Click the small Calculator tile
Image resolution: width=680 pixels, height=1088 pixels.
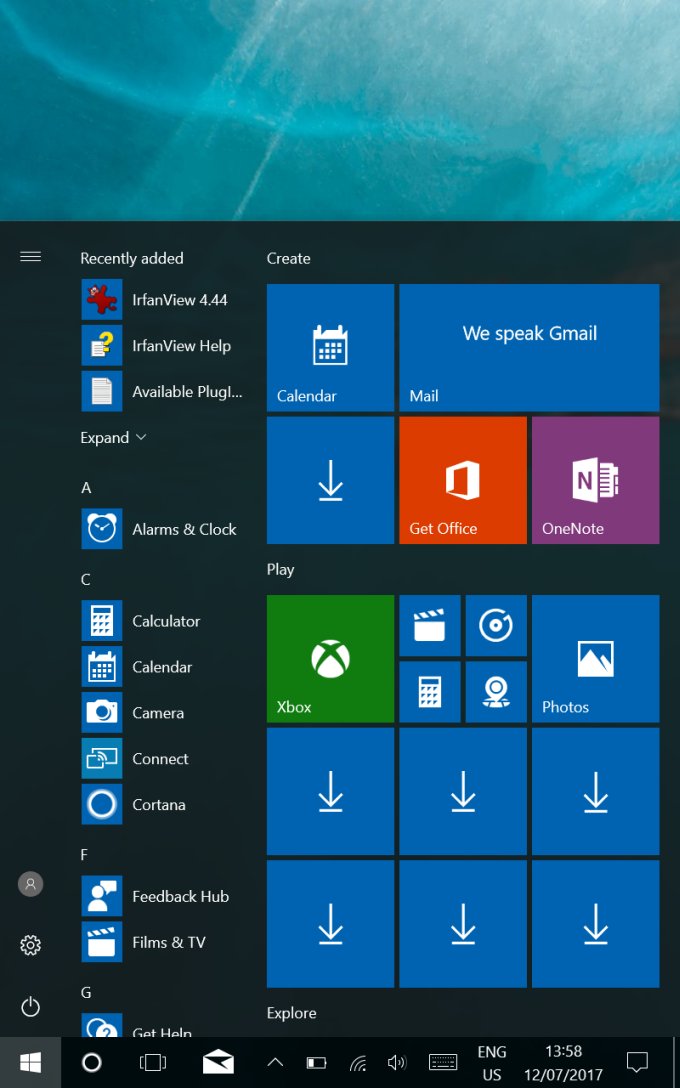430,692
